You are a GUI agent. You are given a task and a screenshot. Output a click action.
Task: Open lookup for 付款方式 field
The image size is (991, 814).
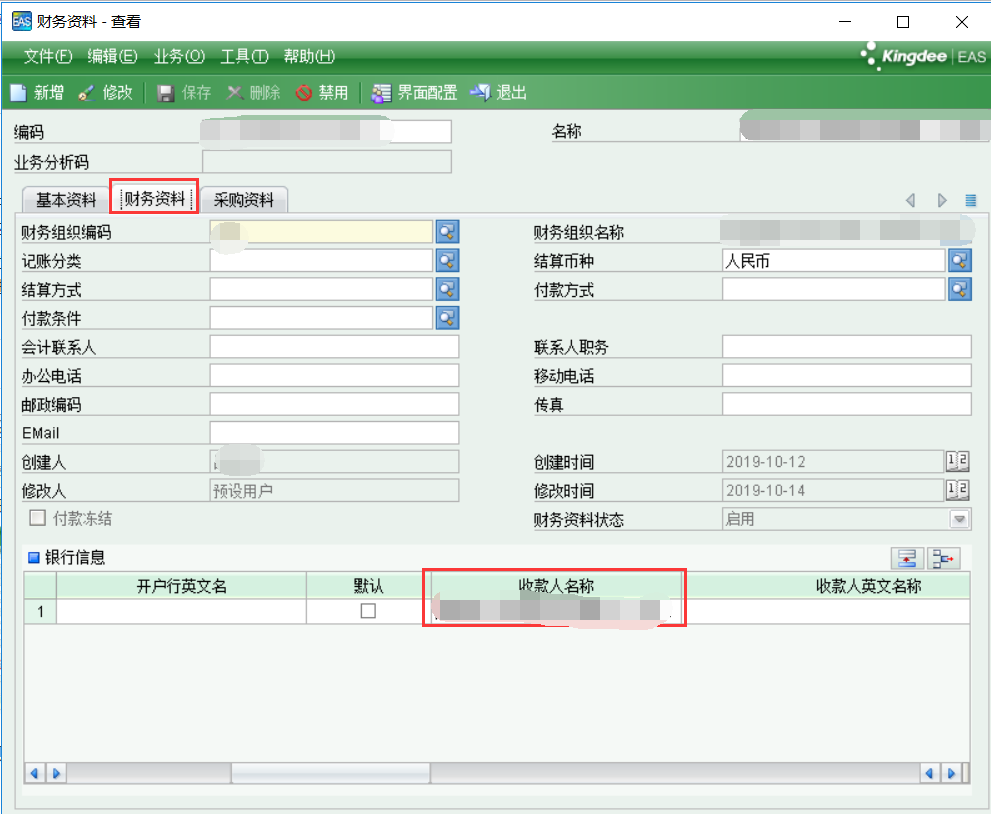click(960, 289)
